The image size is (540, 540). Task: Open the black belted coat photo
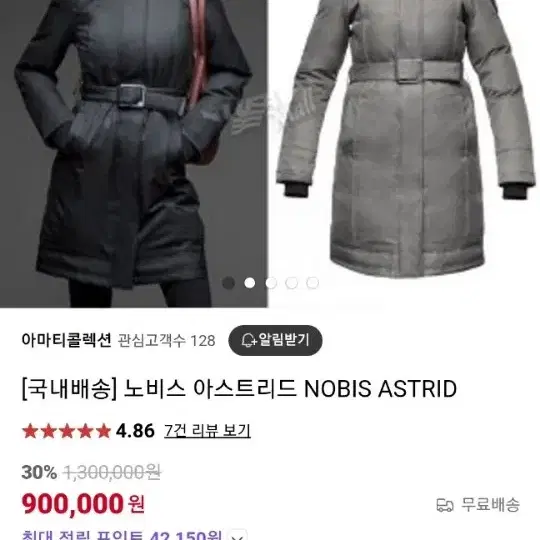[134, 154]
